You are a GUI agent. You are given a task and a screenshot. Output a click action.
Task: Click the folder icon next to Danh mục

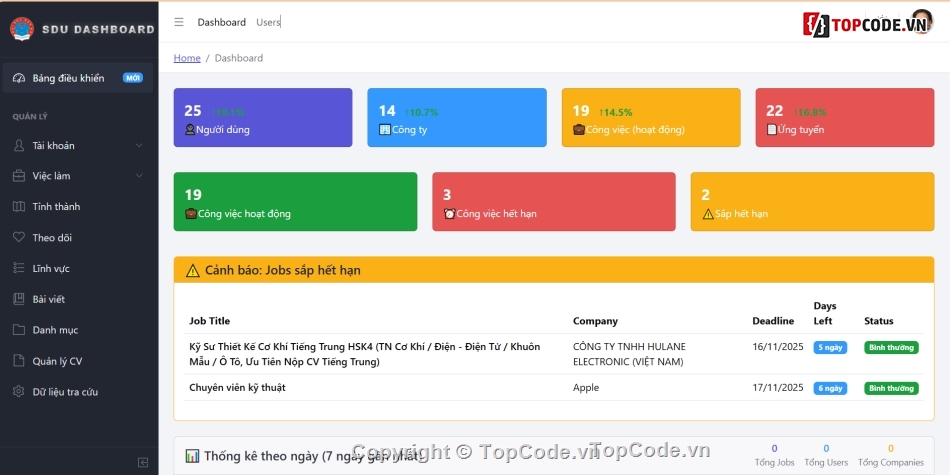19,330
